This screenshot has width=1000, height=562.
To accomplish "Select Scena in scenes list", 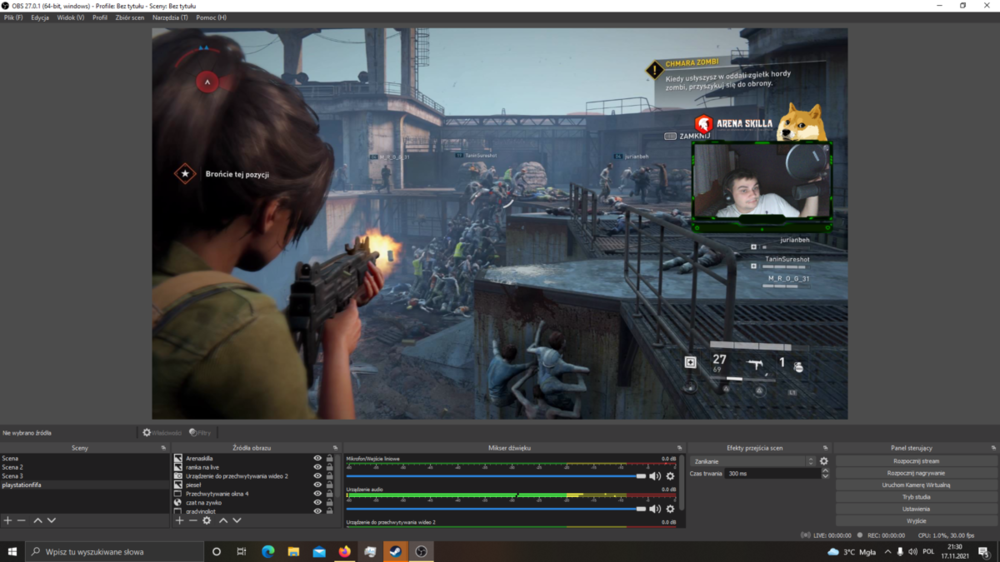I will (x=84, y=458).
